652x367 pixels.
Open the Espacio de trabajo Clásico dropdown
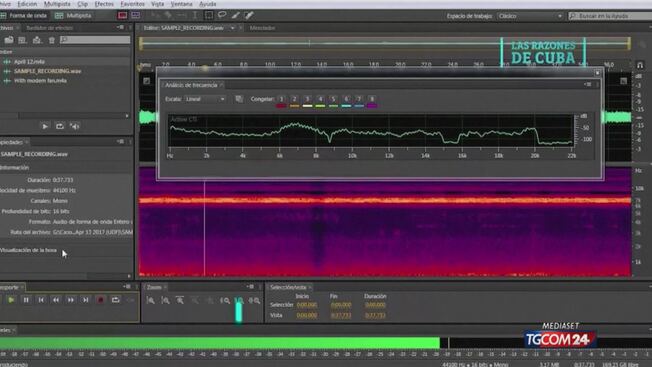[x=530, y=16]
